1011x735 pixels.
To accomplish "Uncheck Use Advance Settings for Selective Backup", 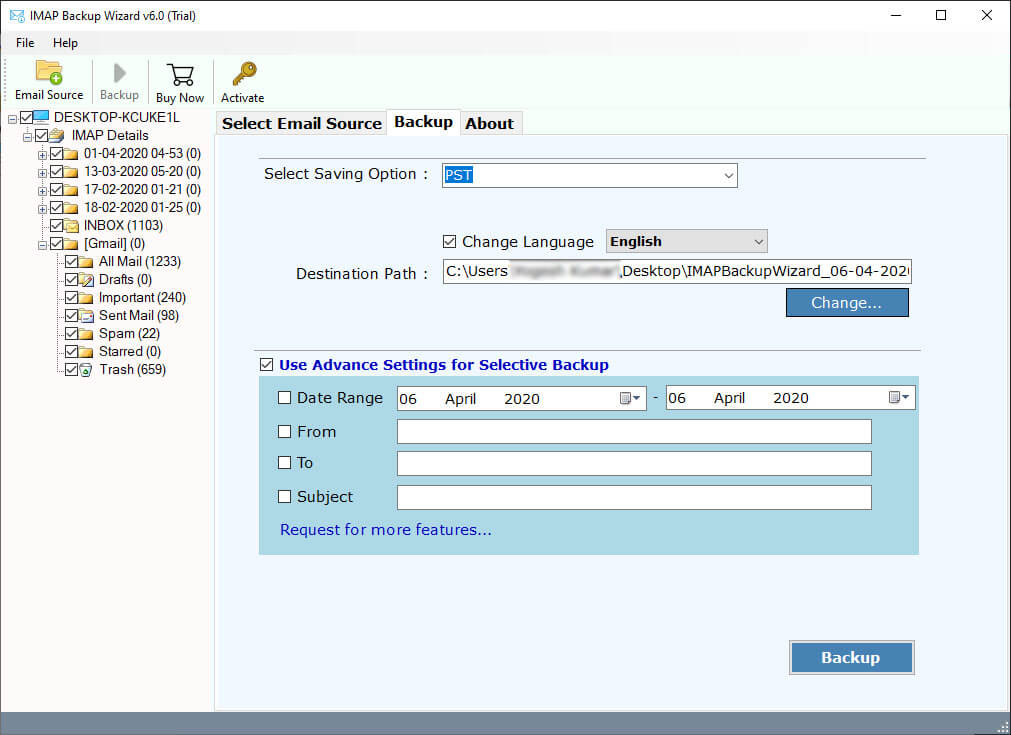I will (x=266, y=365).
